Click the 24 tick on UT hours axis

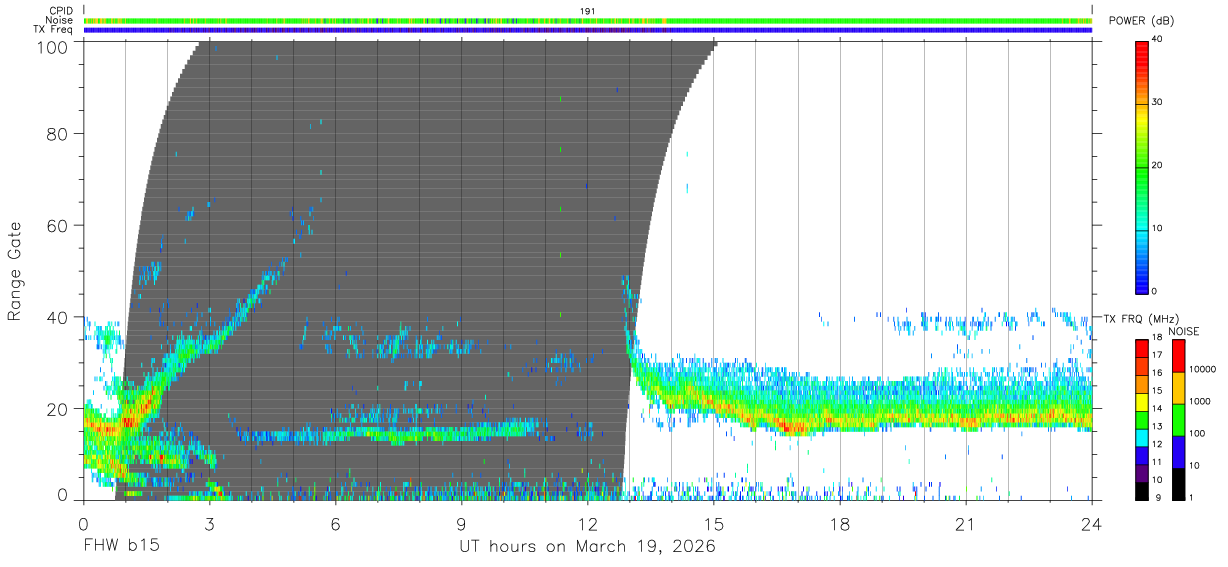click(x=1092, y=524)
